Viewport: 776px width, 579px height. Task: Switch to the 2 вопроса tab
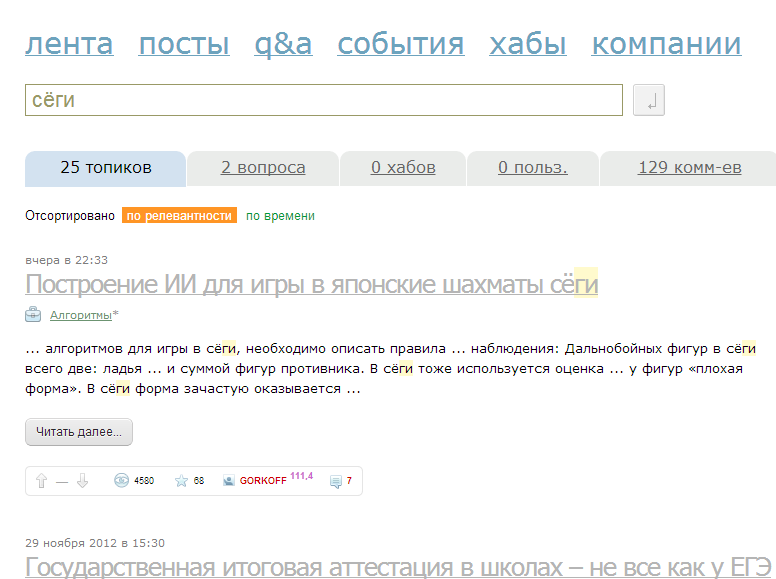[263, 168]
